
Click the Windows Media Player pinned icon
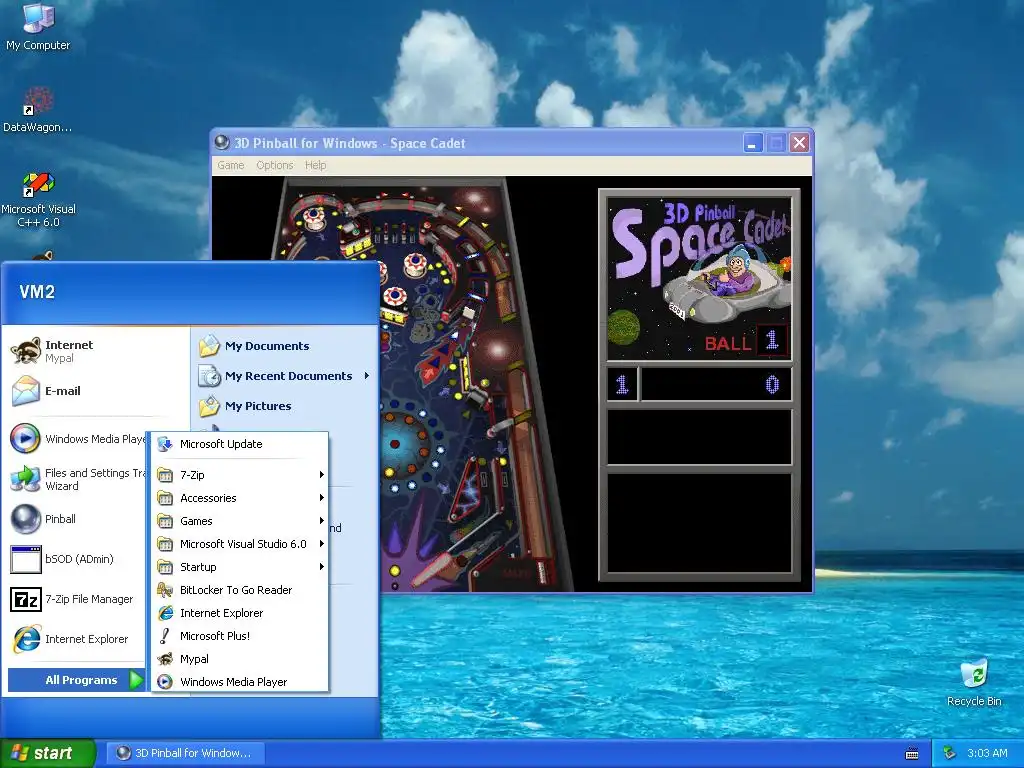(x=26, y=439)
